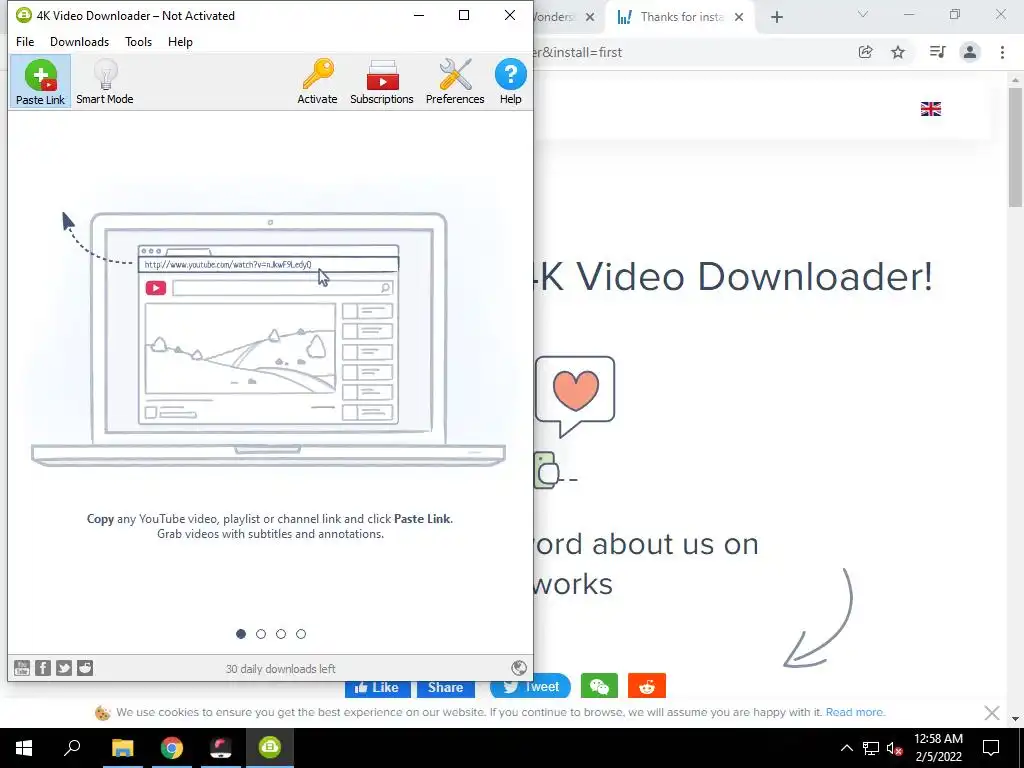
Task: Open the cookie notice Read more link
Action: tap(856, 712)
